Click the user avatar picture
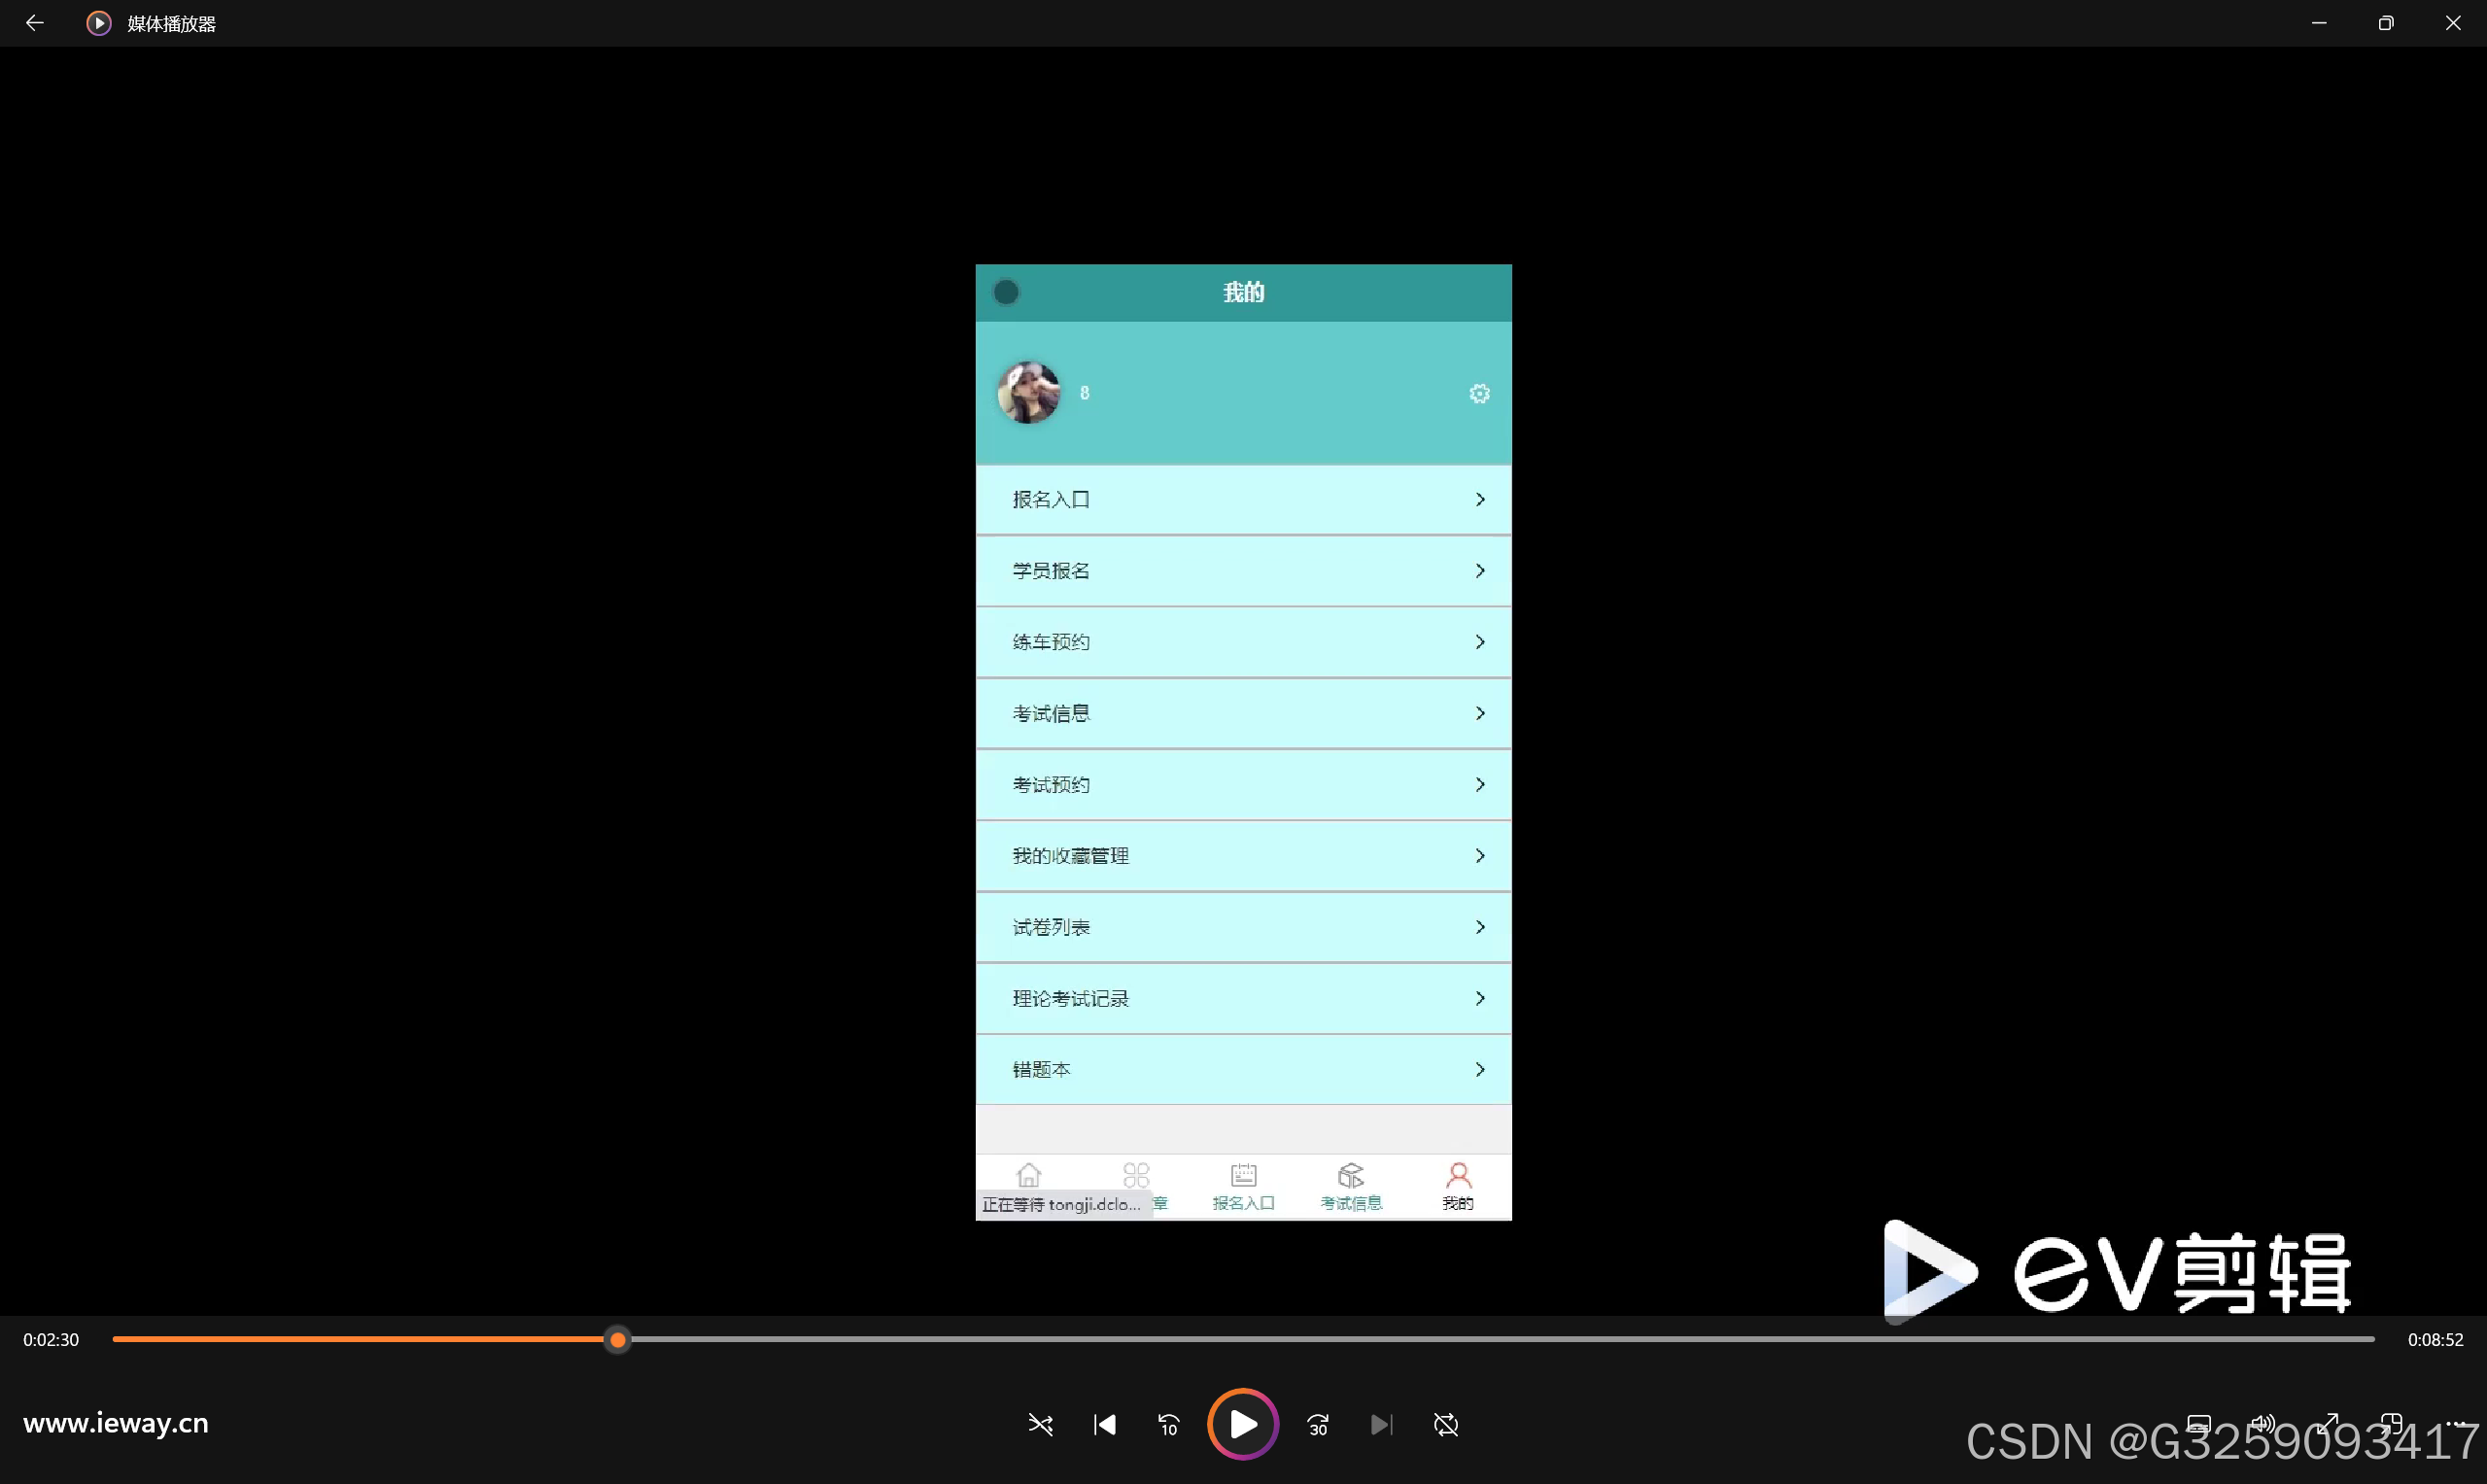Screen dimensions: 2487x1484 [1028, 392]
